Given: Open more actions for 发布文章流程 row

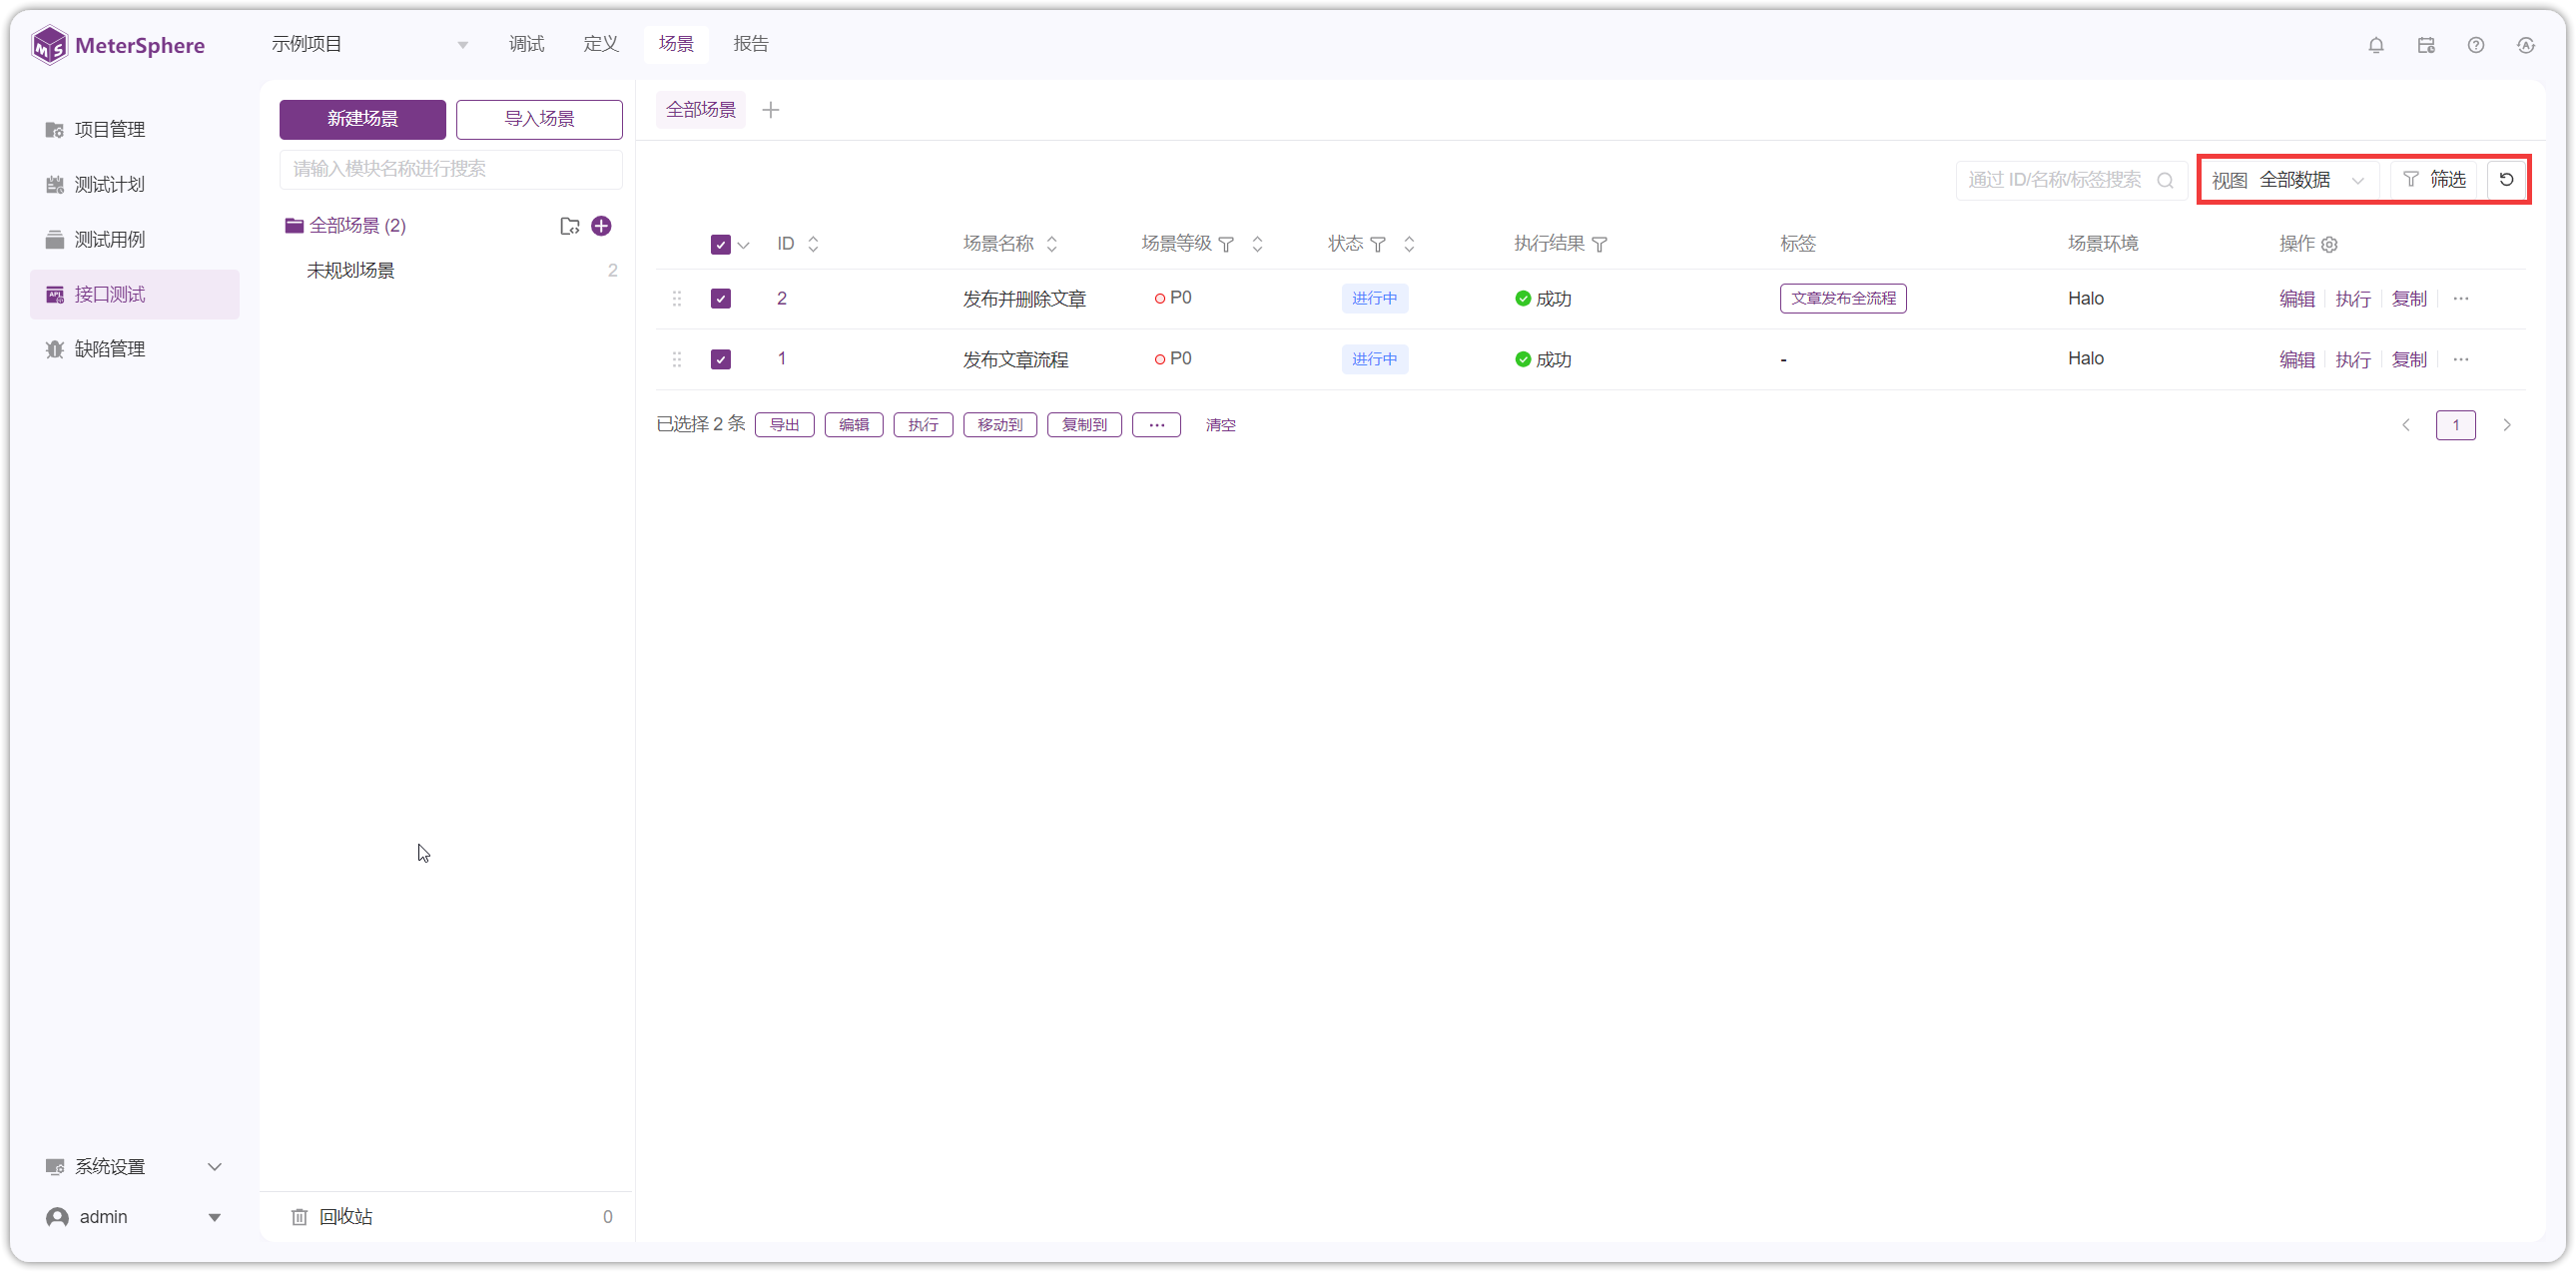Looking at the screenshot, I should 2461,360.
